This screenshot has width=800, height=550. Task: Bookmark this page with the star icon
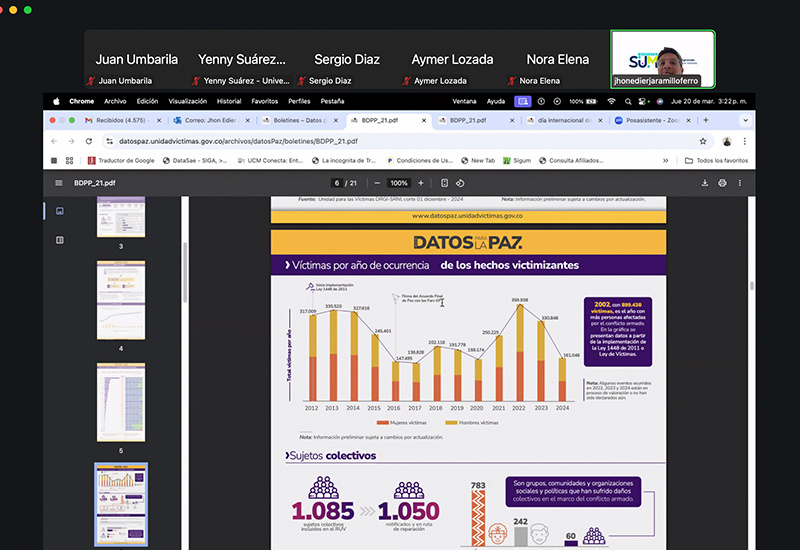703,141
